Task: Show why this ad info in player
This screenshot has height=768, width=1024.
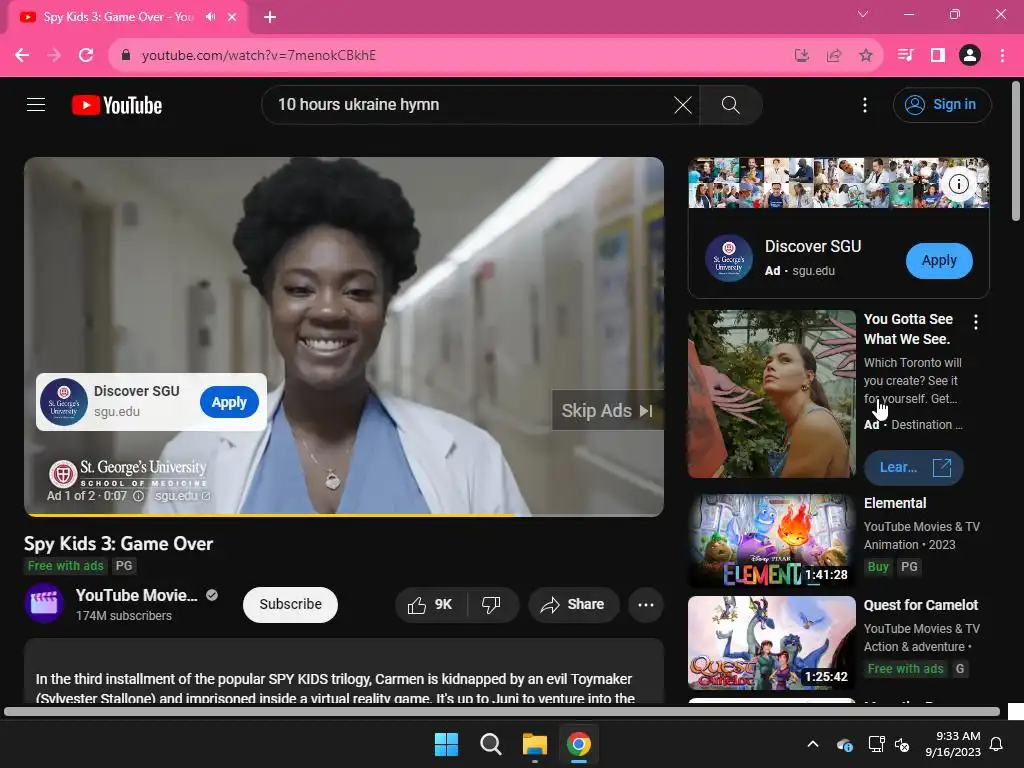Action: tap(138, 496)
